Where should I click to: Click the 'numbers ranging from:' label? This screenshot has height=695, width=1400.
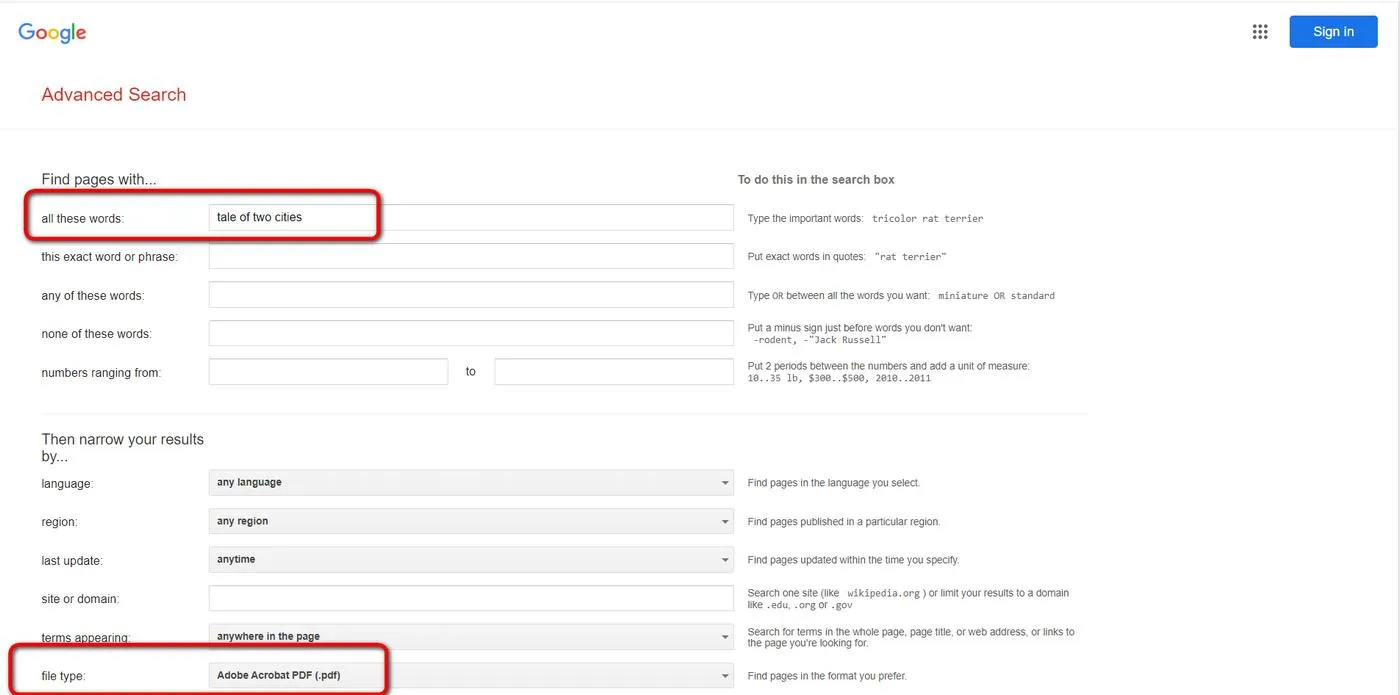[101, 373]
